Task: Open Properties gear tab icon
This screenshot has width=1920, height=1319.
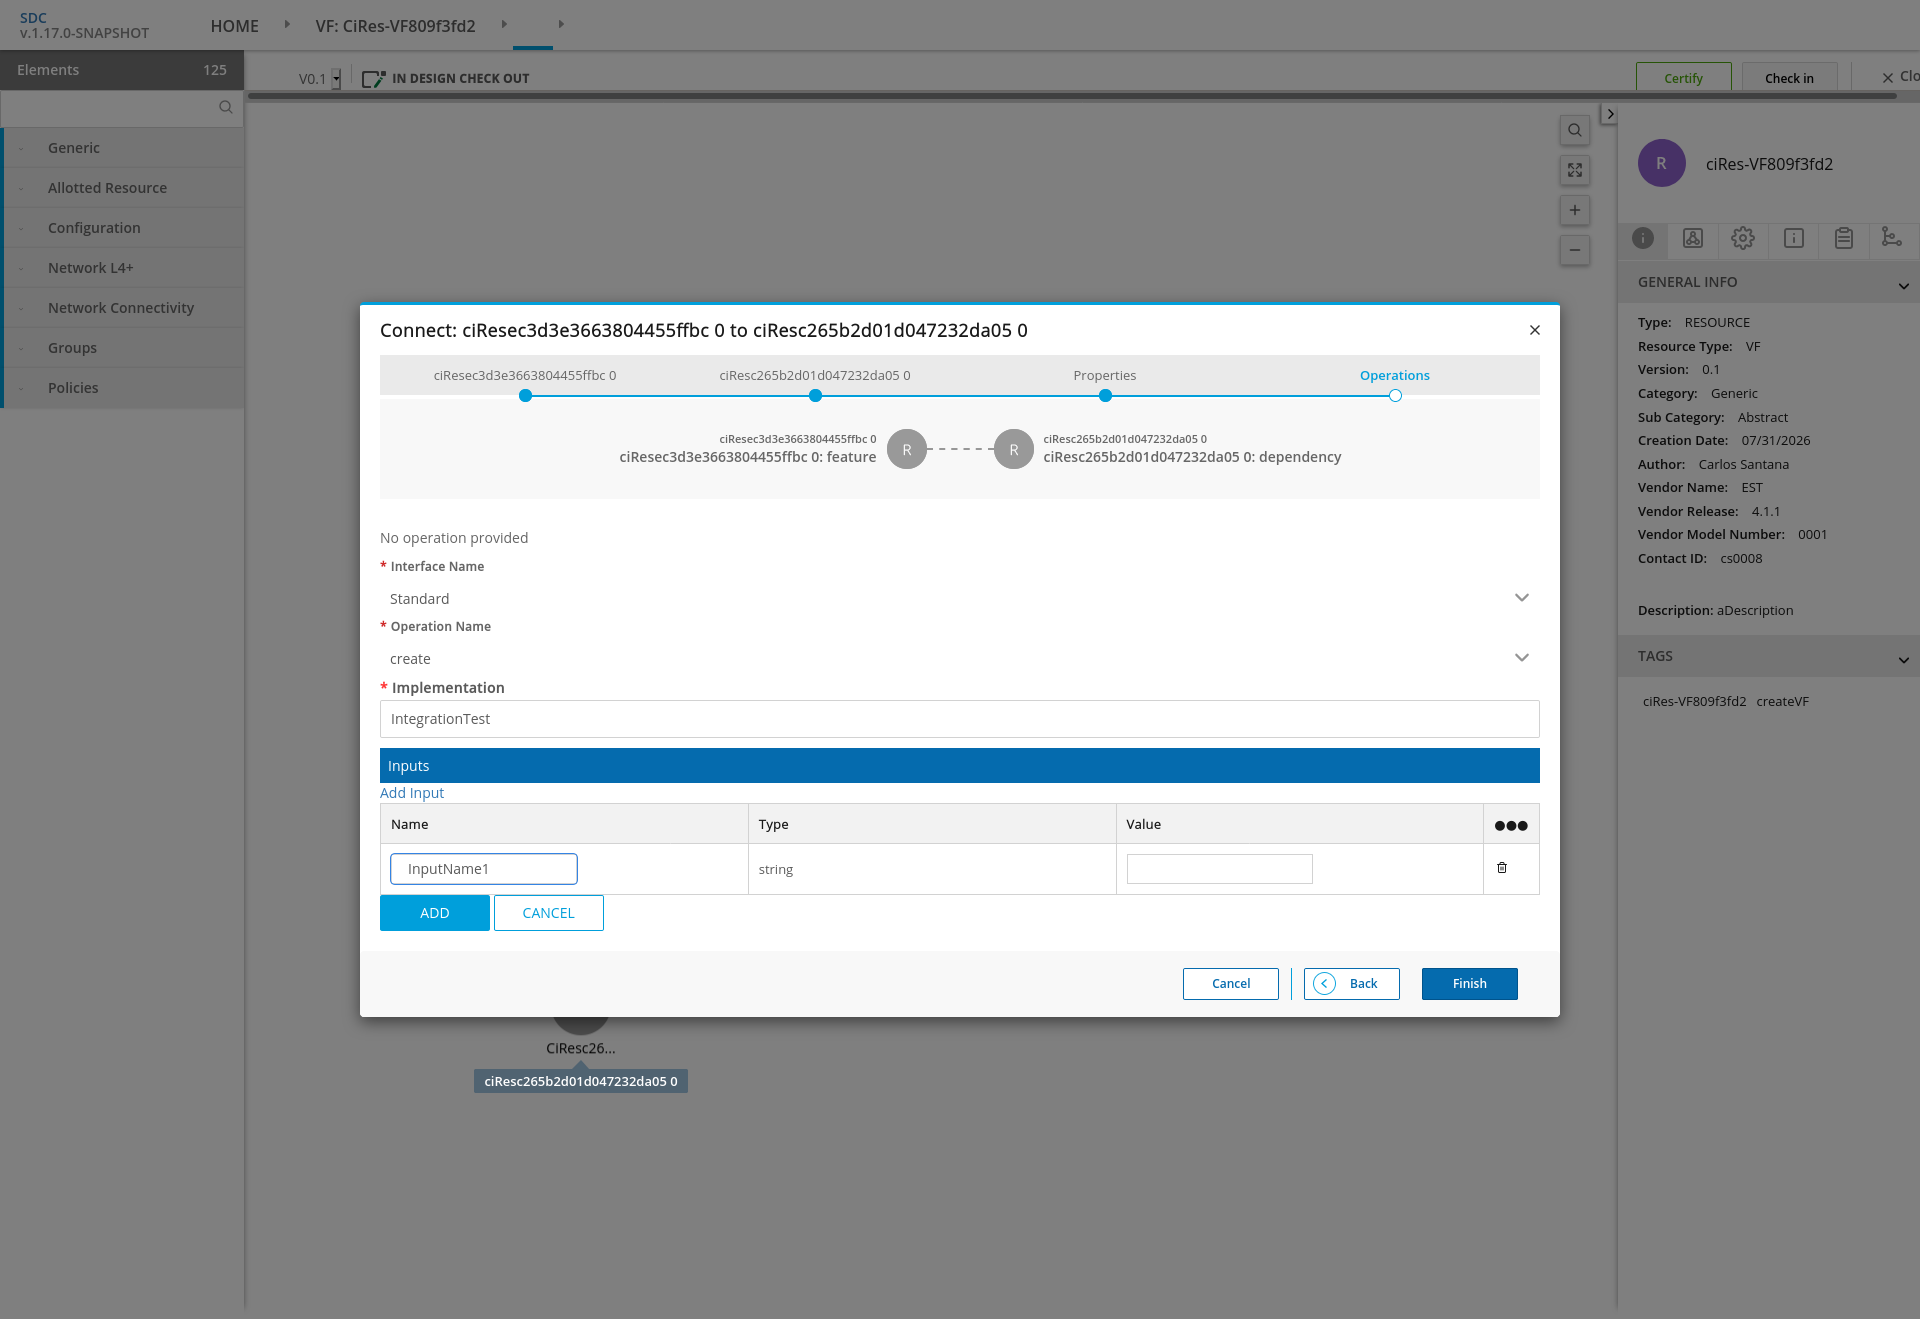Action: point(1743,238)
